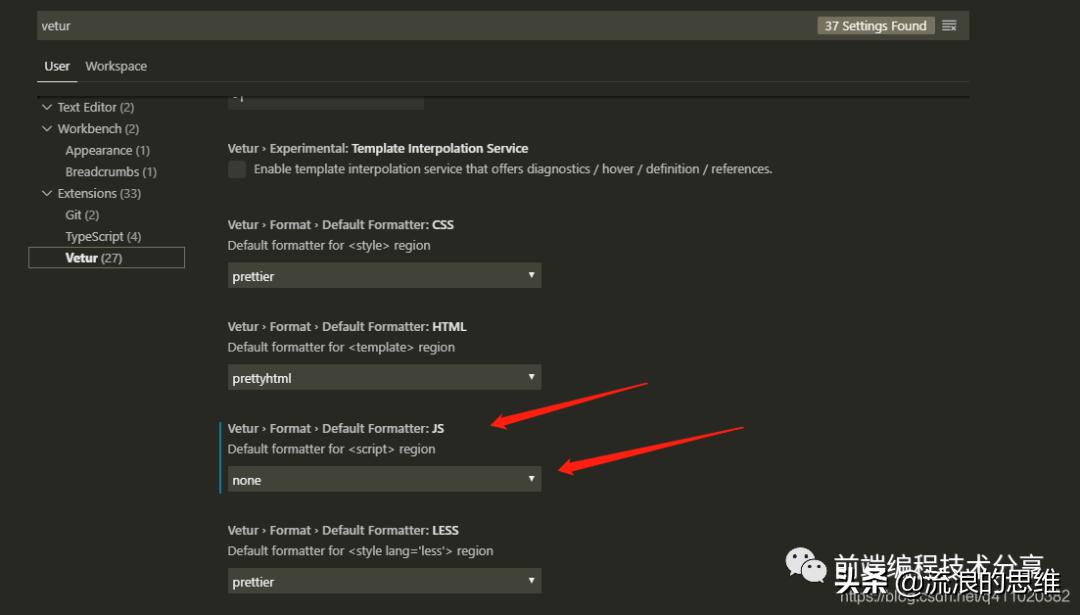Collapse the Text Editor chevron

coord(46,107)
